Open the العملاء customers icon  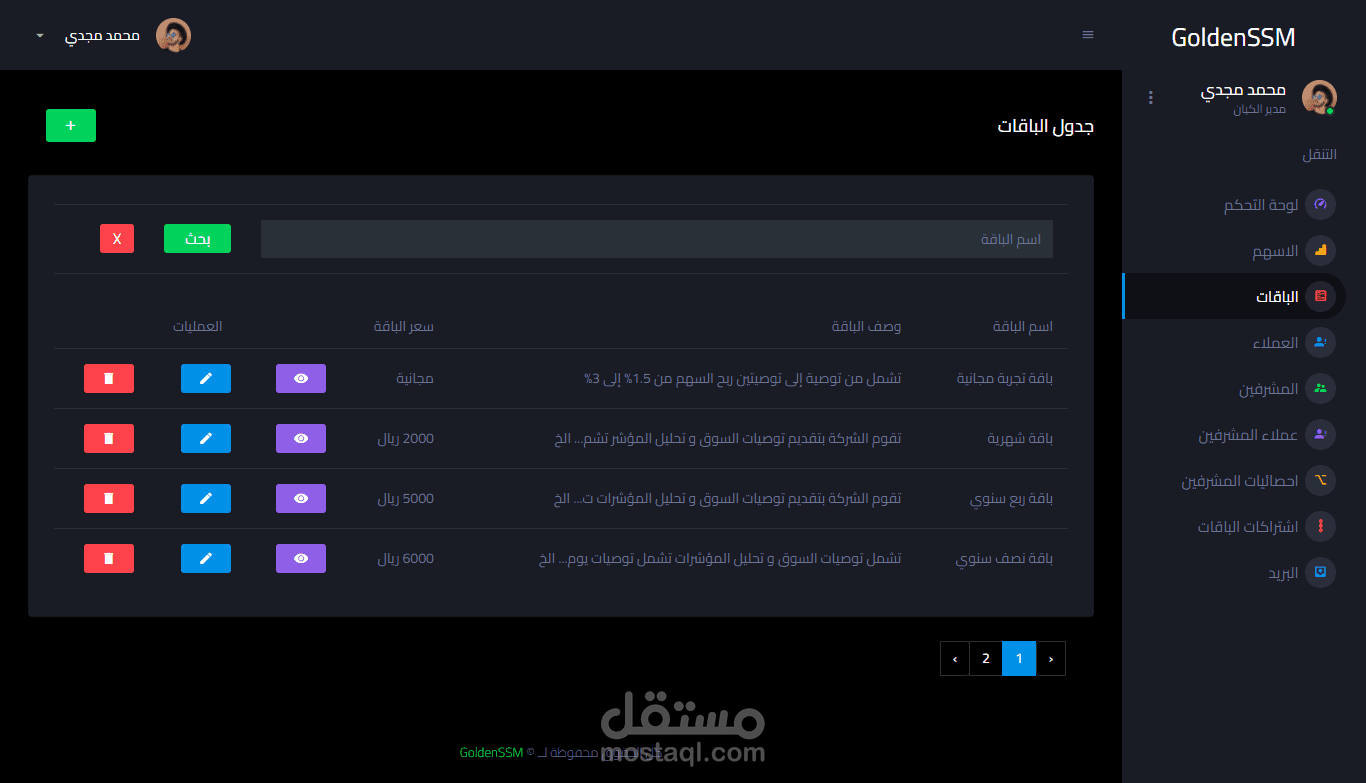[x=1320, y=342]
